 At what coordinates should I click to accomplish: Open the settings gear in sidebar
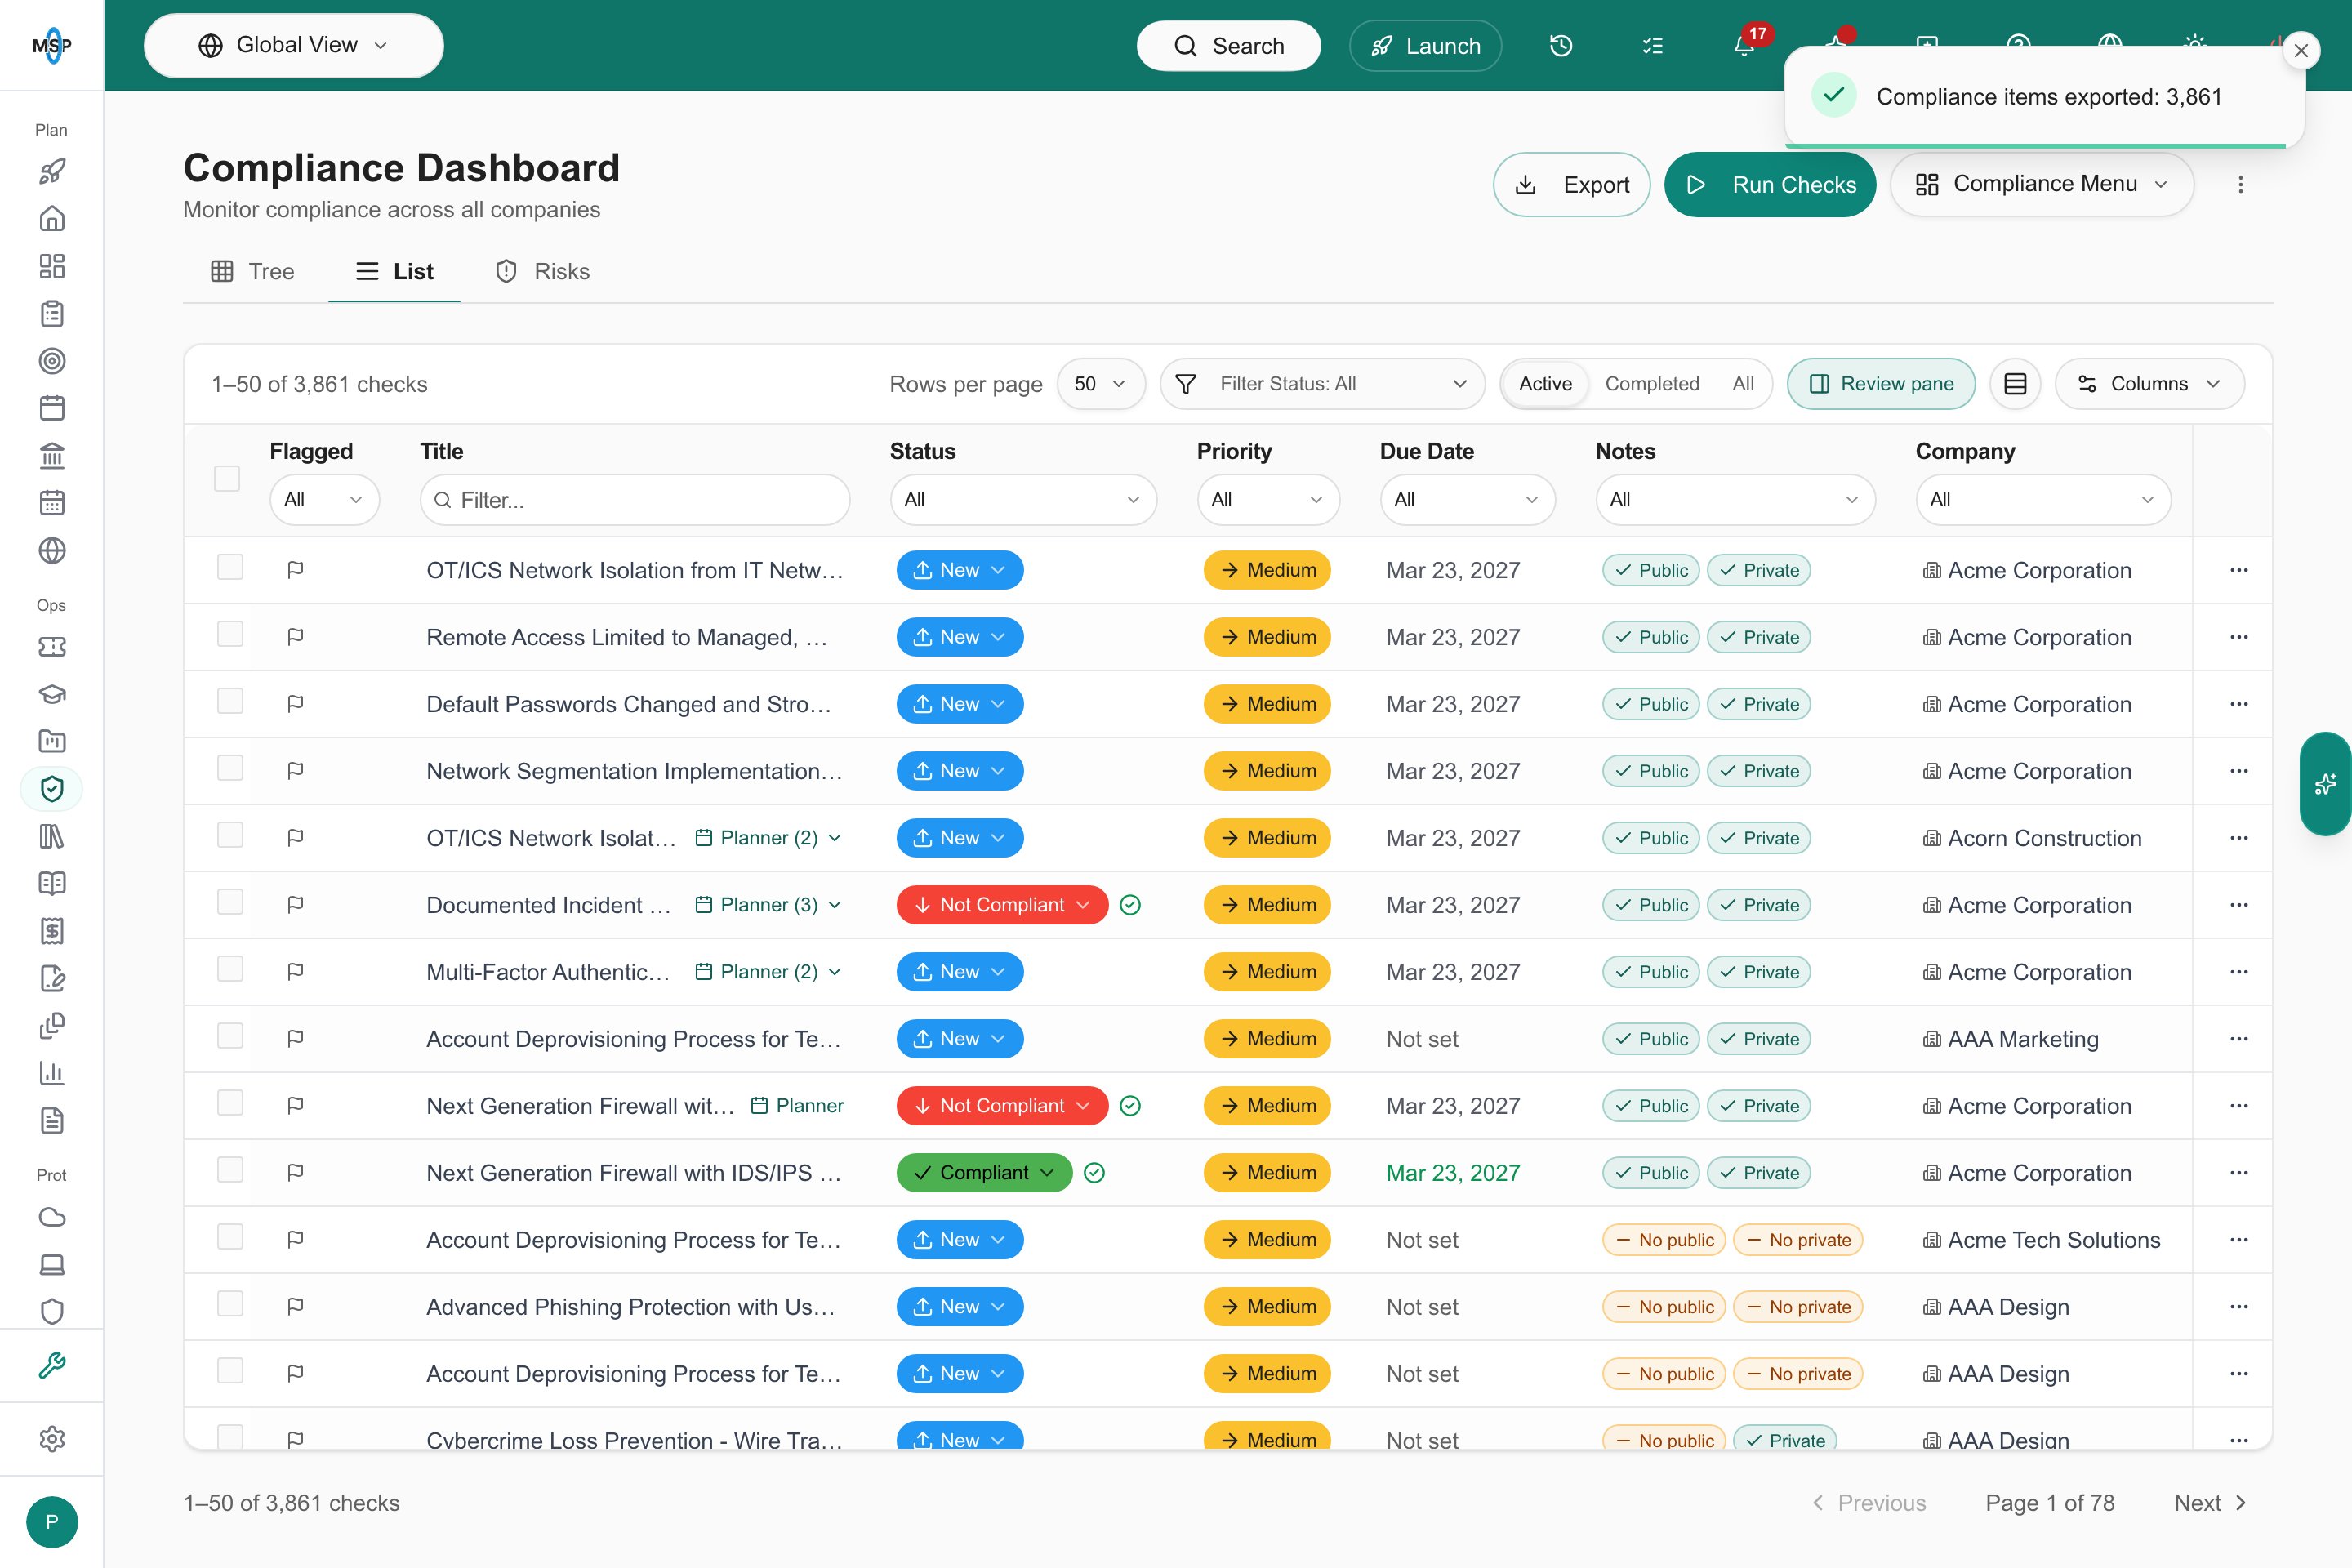[52, 1439]
